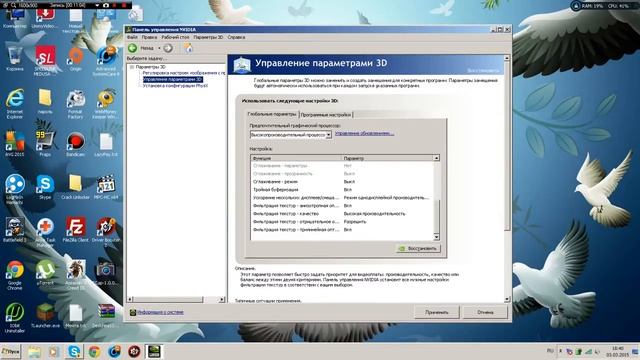Select Регулировка настроек изображения tree item
This screenshot has width=640, height=360.
pos(184,73)
